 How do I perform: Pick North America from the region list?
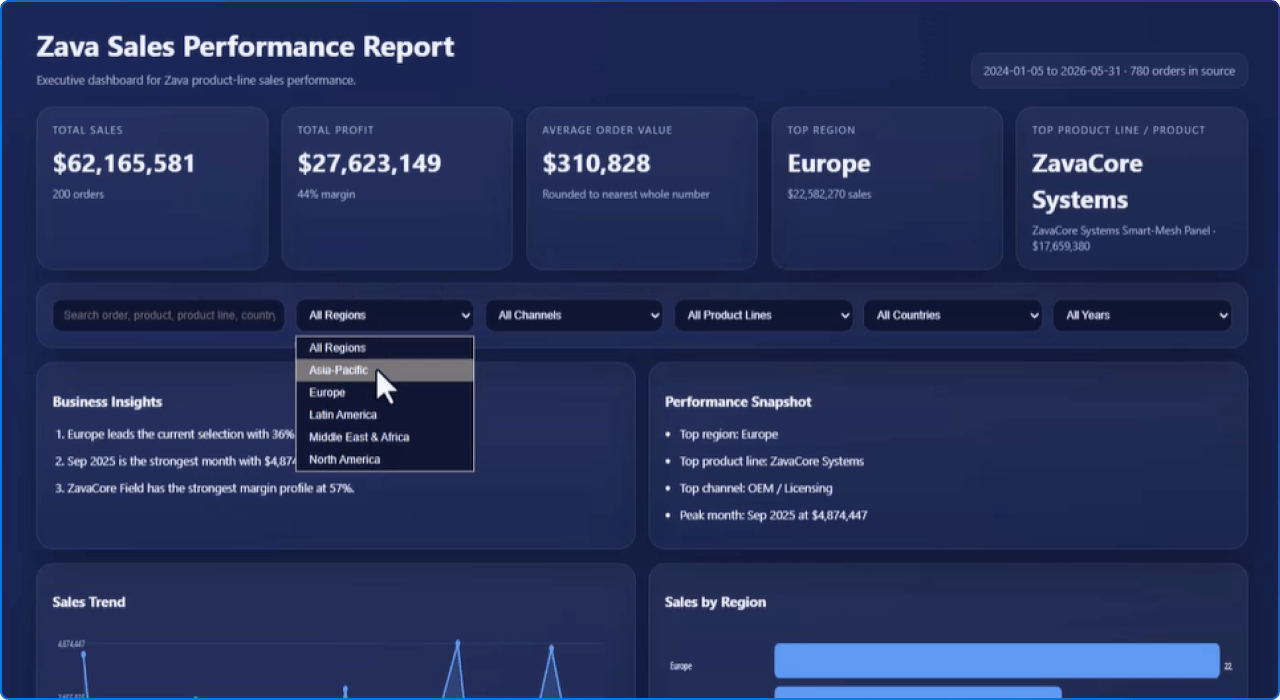coord(385,459)
